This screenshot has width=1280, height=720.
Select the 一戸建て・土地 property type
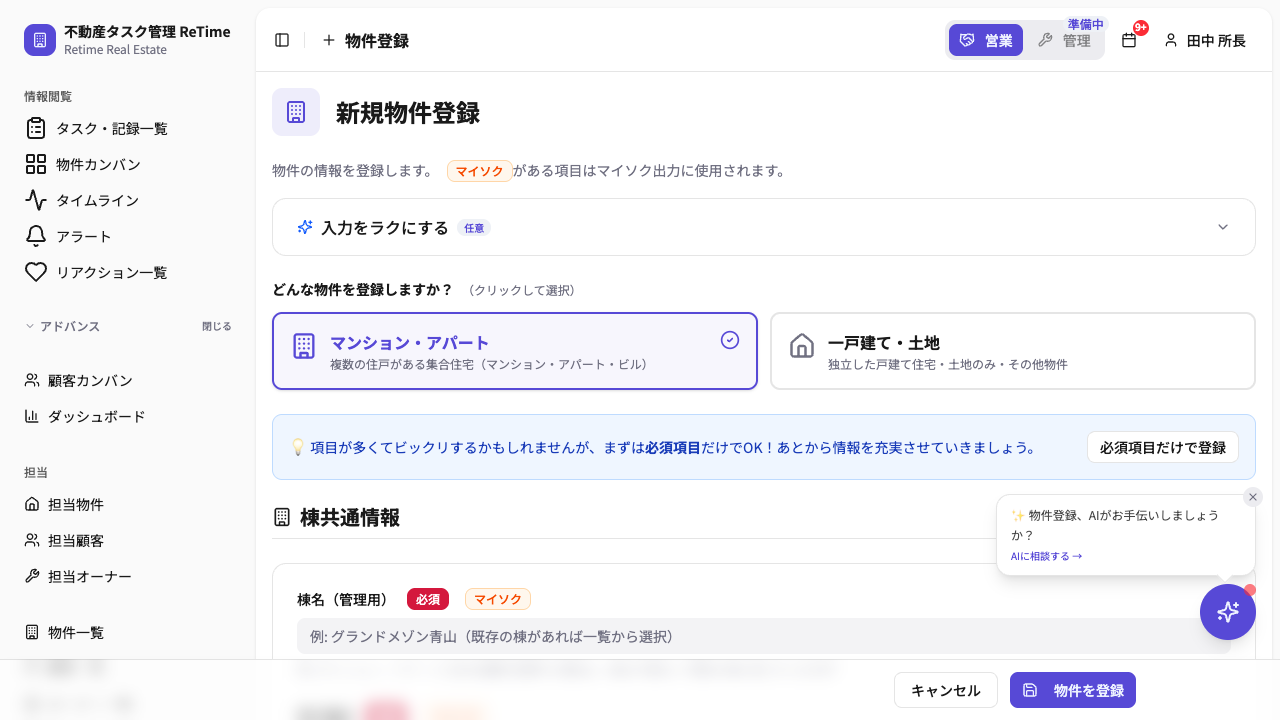pyautogui.click(x=1013, y=351)
